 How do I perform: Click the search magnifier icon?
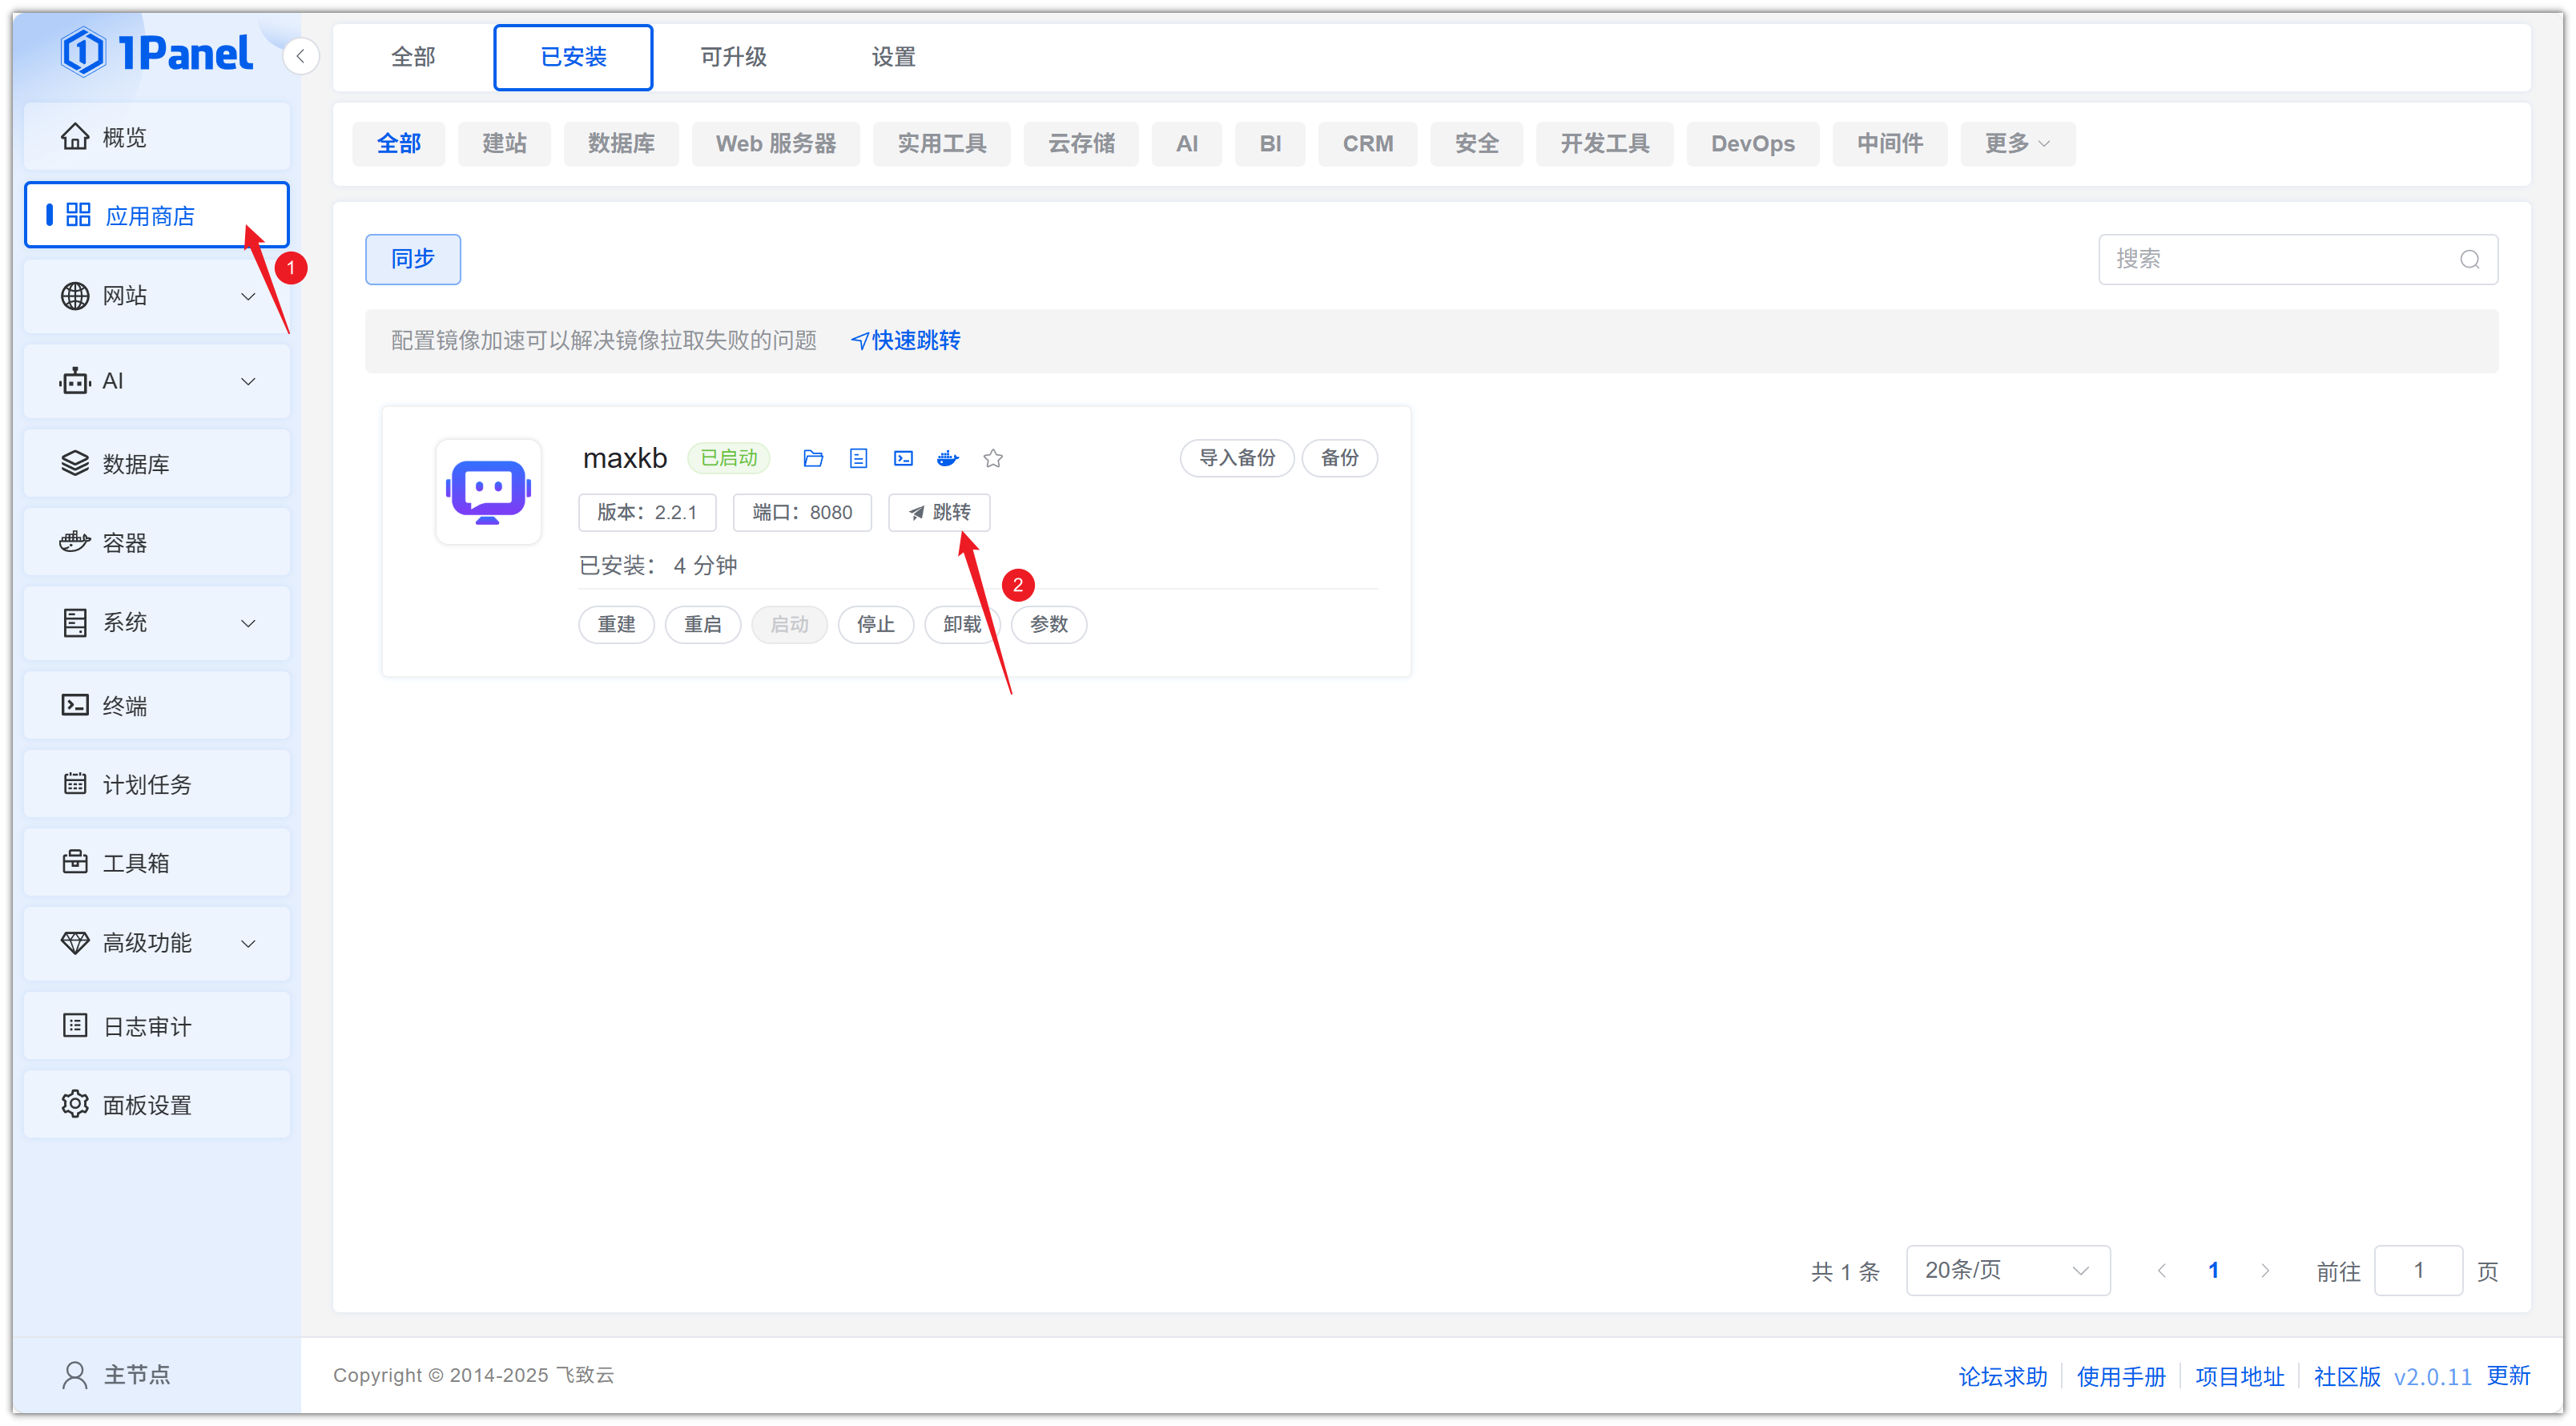pos(2469,260)
